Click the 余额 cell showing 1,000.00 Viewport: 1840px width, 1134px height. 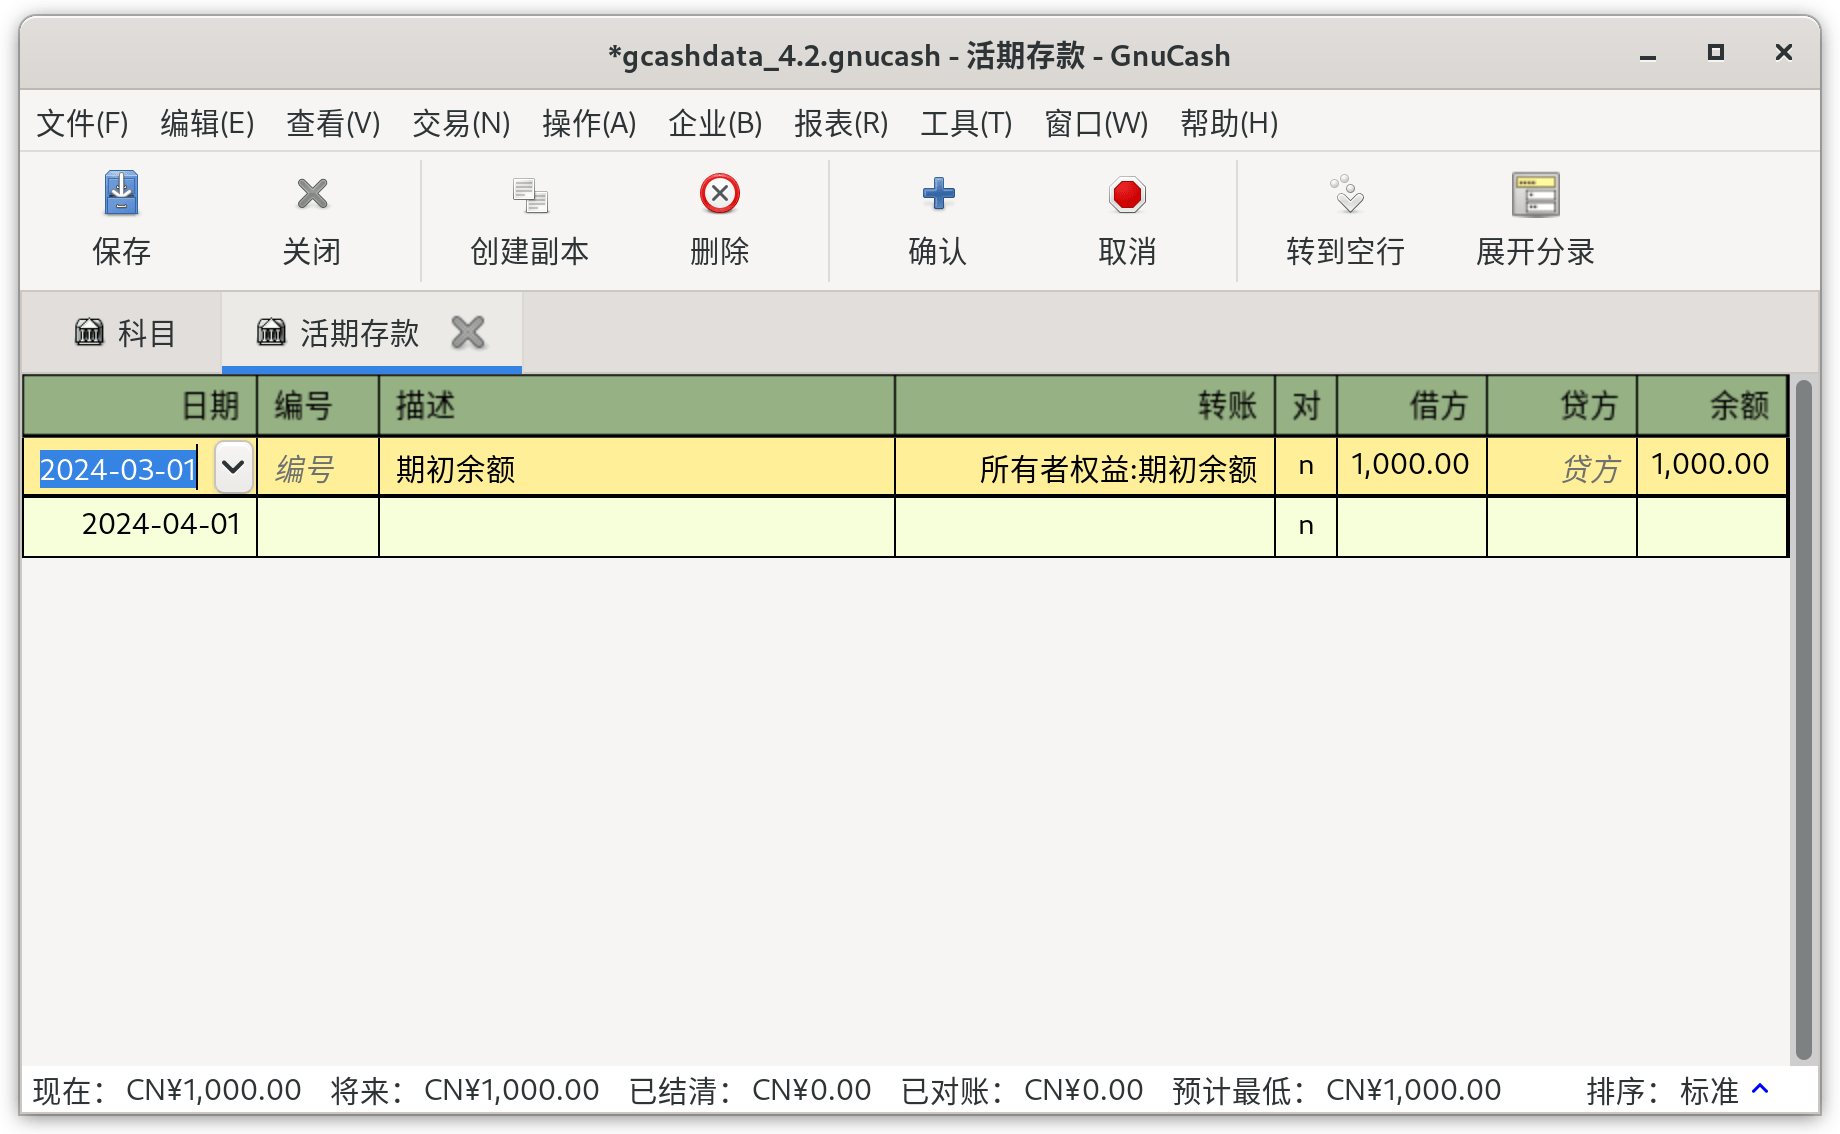[x=1712, y=466]
